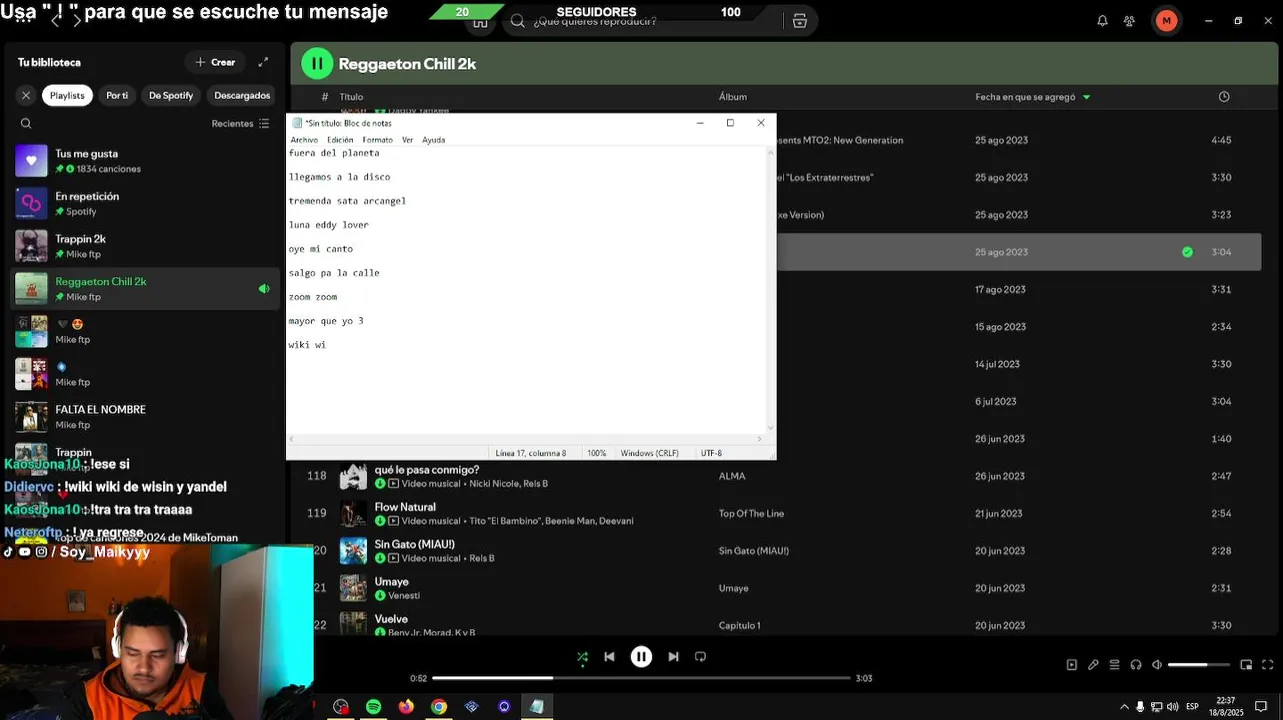
Task: Sort by Fecha en que se agregó
Action: click(x=1033, y=97)
